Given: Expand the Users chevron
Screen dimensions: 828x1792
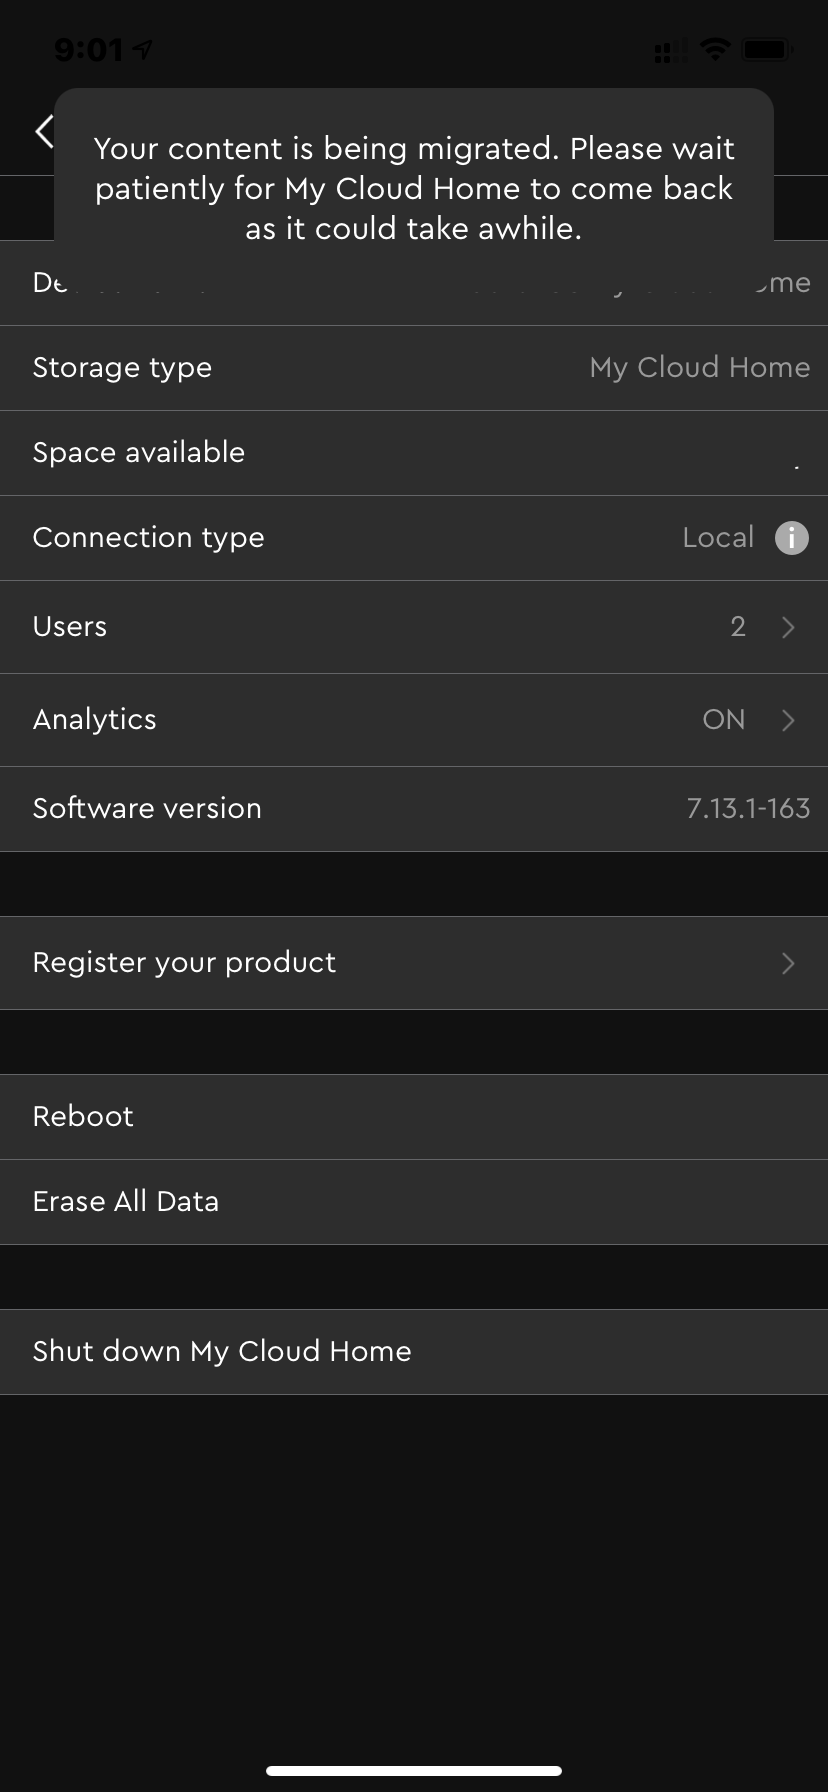Looking at the screenshot, I should [x=788, y=627].
